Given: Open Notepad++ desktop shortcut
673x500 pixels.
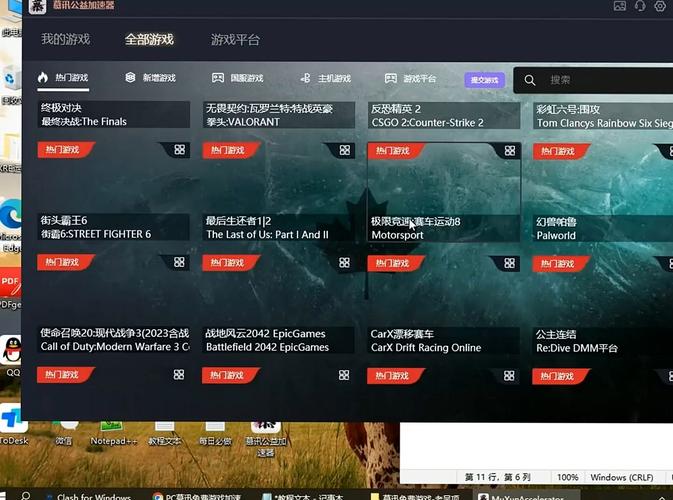Looking at the screenshot, I should [113, 433].
